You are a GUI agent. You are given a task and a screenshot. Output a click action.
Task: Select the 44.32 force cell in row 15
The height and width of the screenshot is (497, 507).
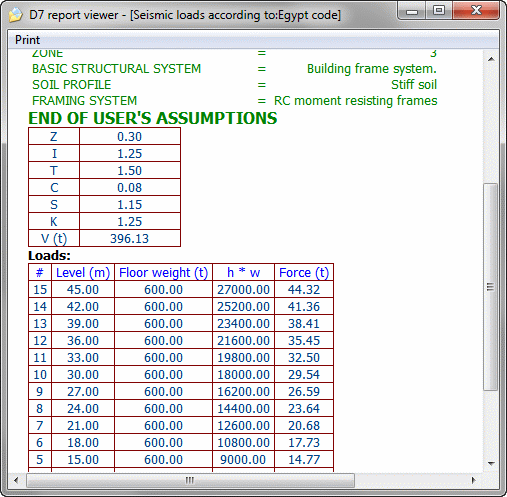[304, 289]
